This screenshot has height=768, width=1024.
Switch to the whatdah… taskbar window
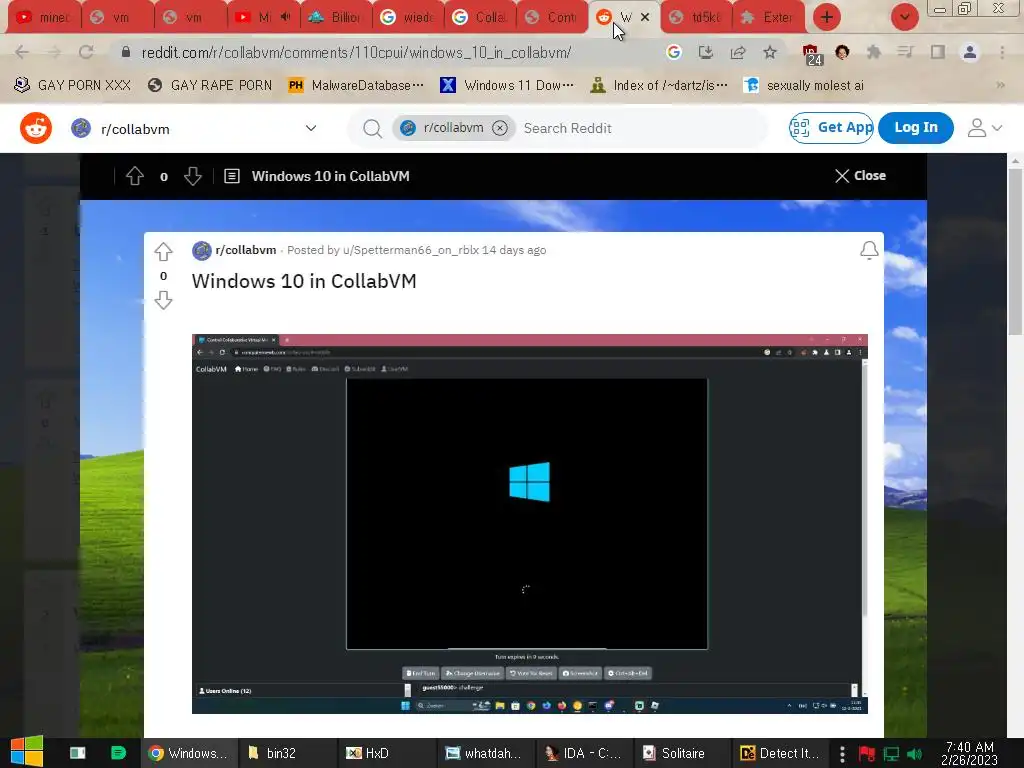pos(485,753)
